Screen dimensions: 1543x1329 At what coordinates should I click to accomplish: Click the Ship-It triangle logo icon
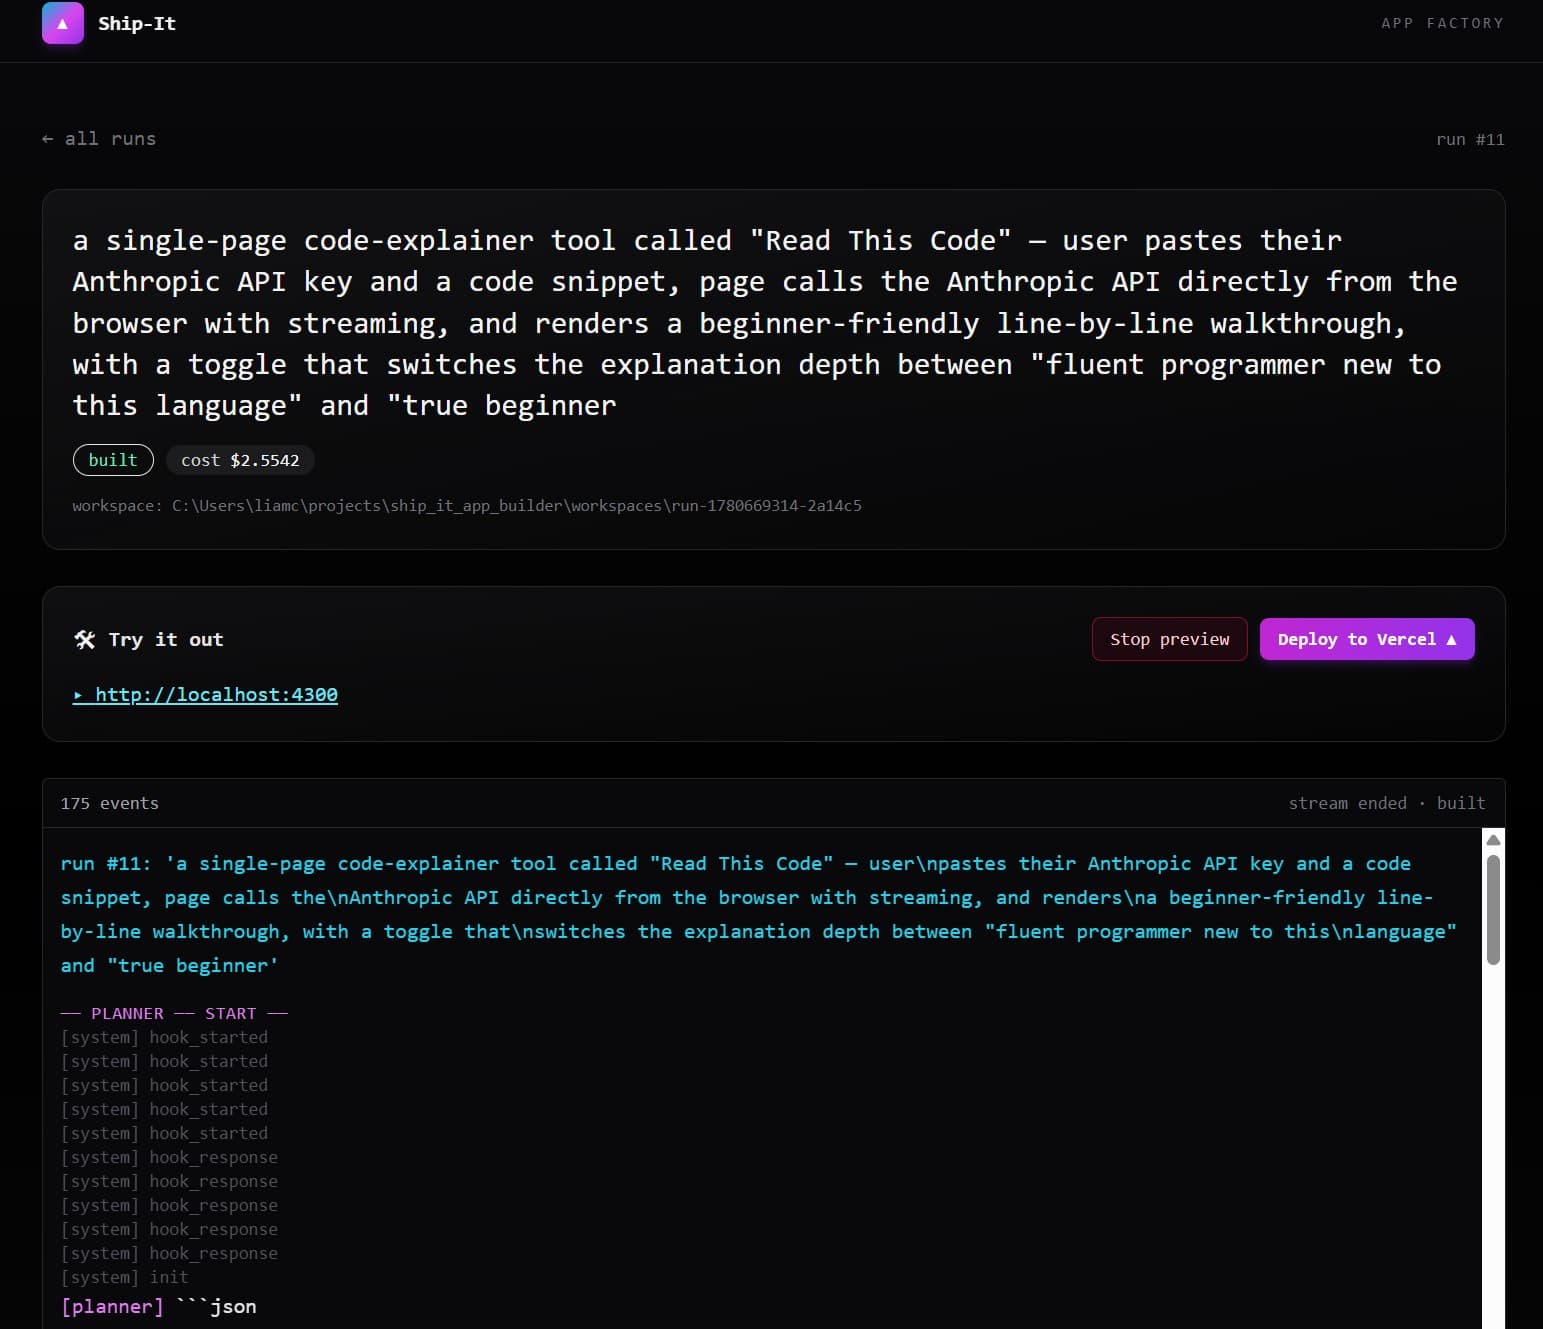(x=62, y=23)
